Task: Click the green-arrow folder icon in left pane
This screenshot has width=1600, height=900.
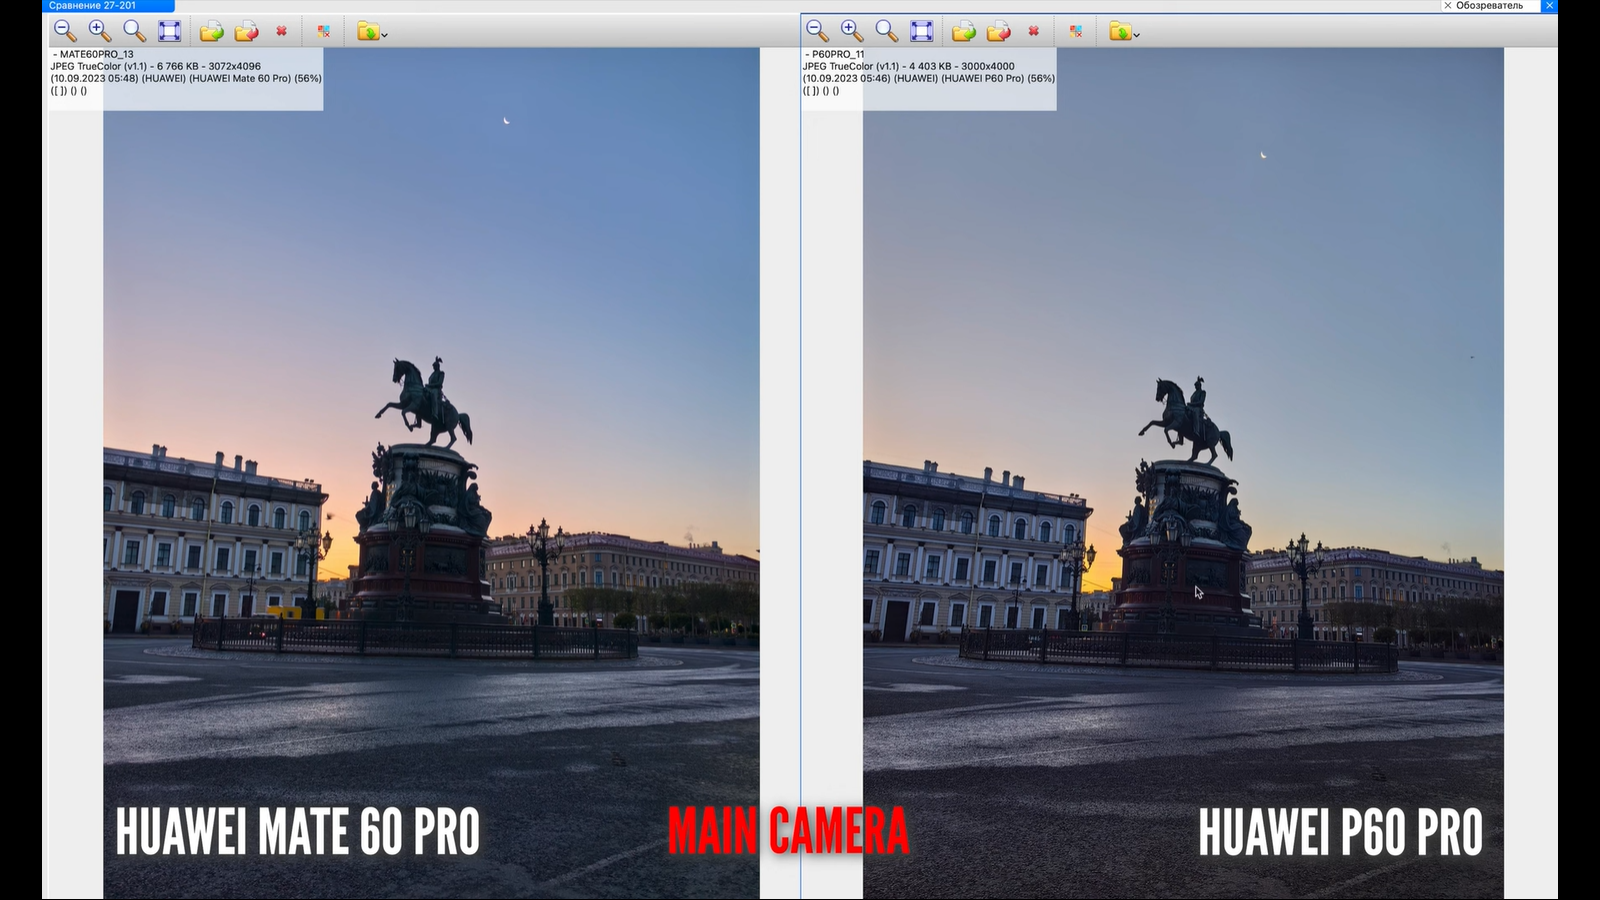Action: 211,32
